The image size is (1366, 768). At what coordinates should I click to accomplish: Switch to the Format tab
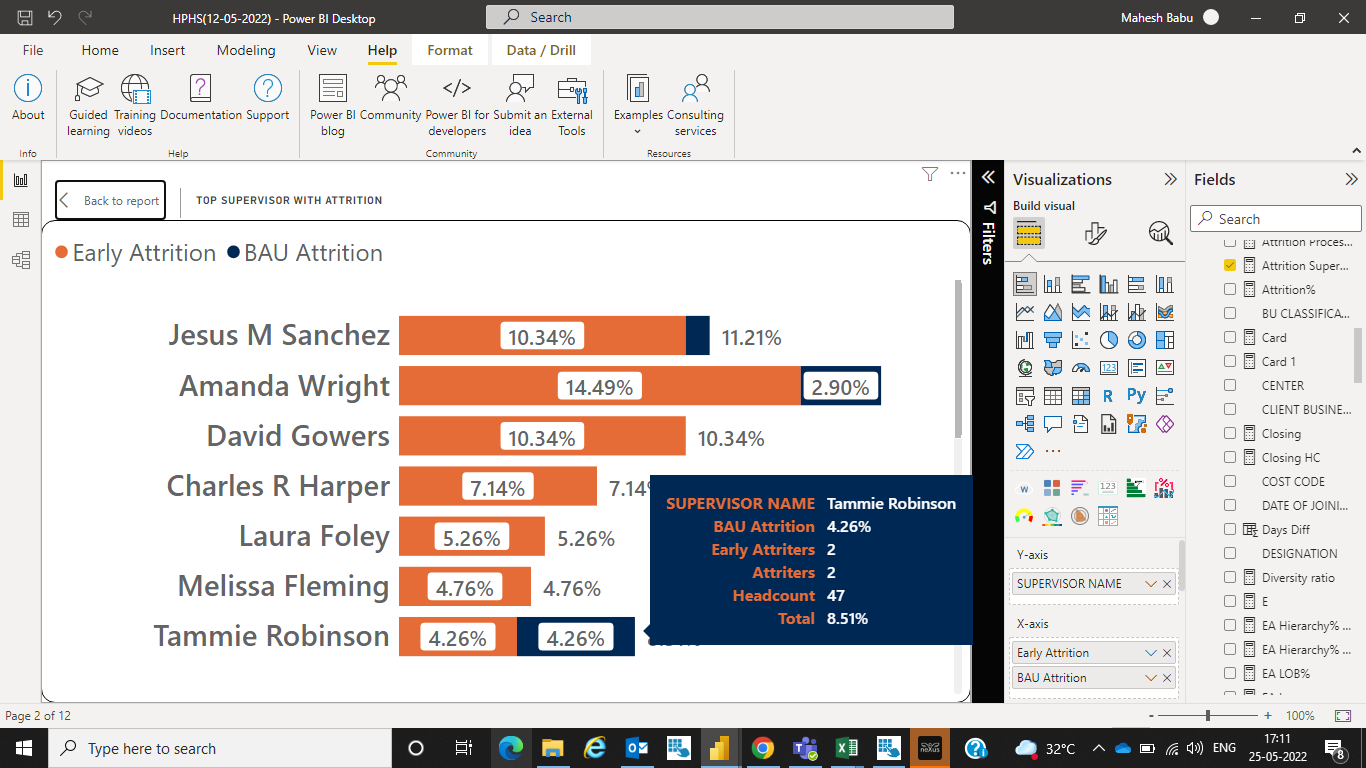(x=450, y=50)
